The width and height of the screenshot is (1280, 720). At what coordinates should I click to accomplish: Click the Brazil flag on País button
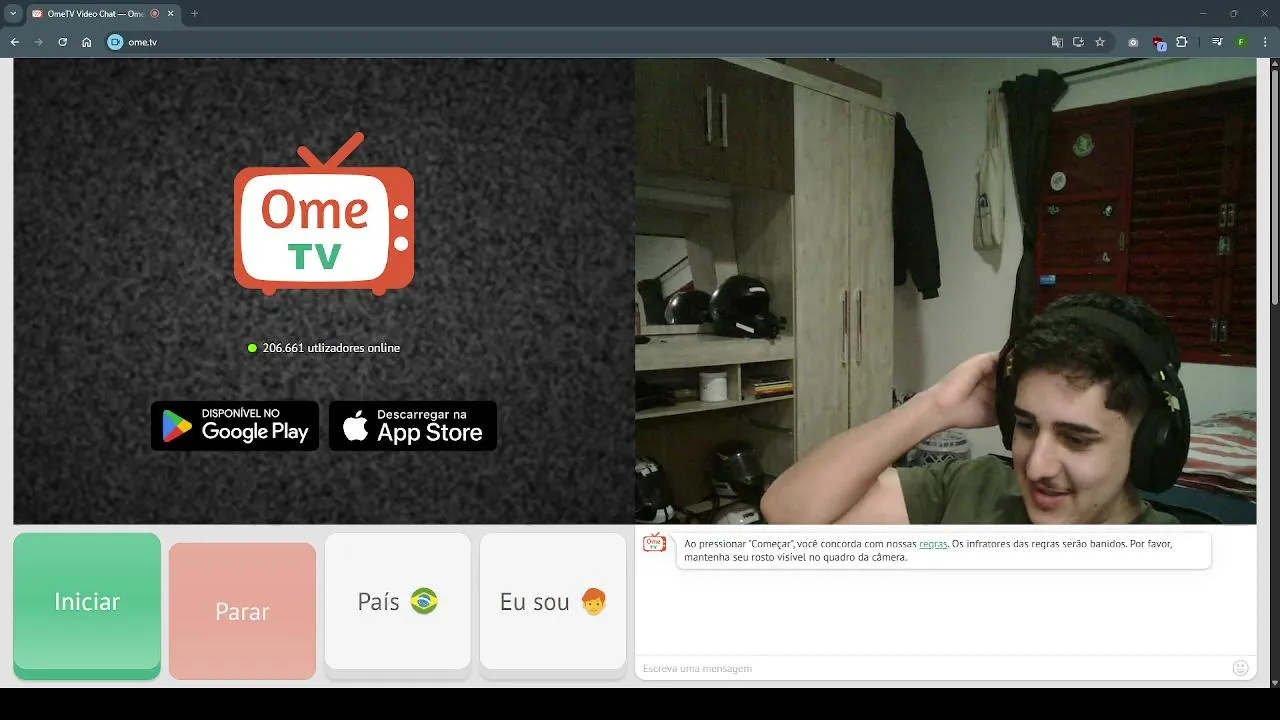424,601
